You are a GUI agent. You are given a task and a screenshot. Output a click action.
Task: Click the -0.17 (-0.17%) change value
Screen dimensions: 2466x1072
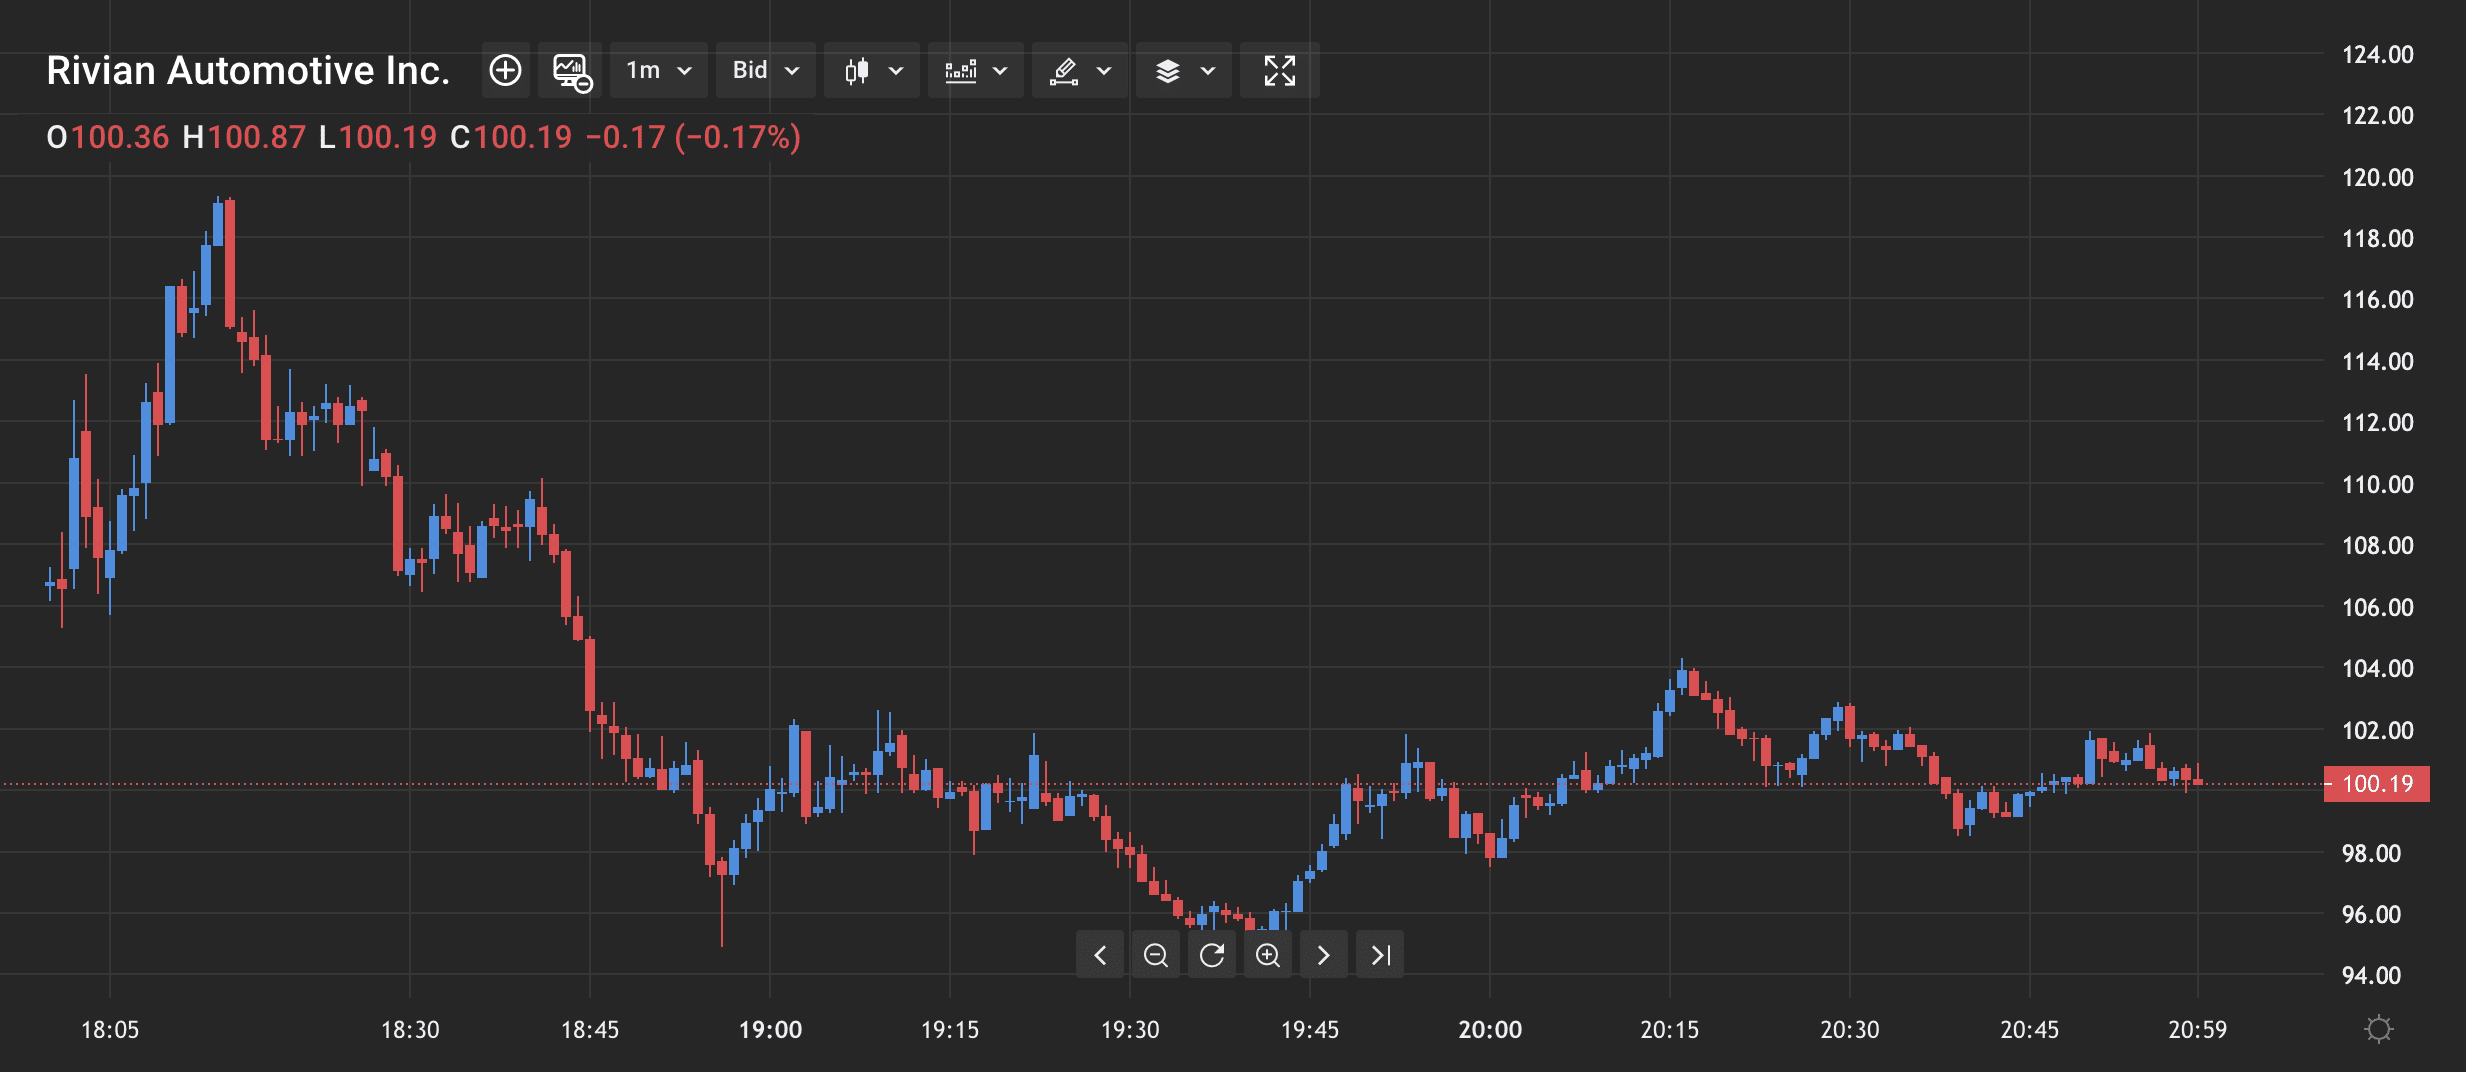pos(693,137)
